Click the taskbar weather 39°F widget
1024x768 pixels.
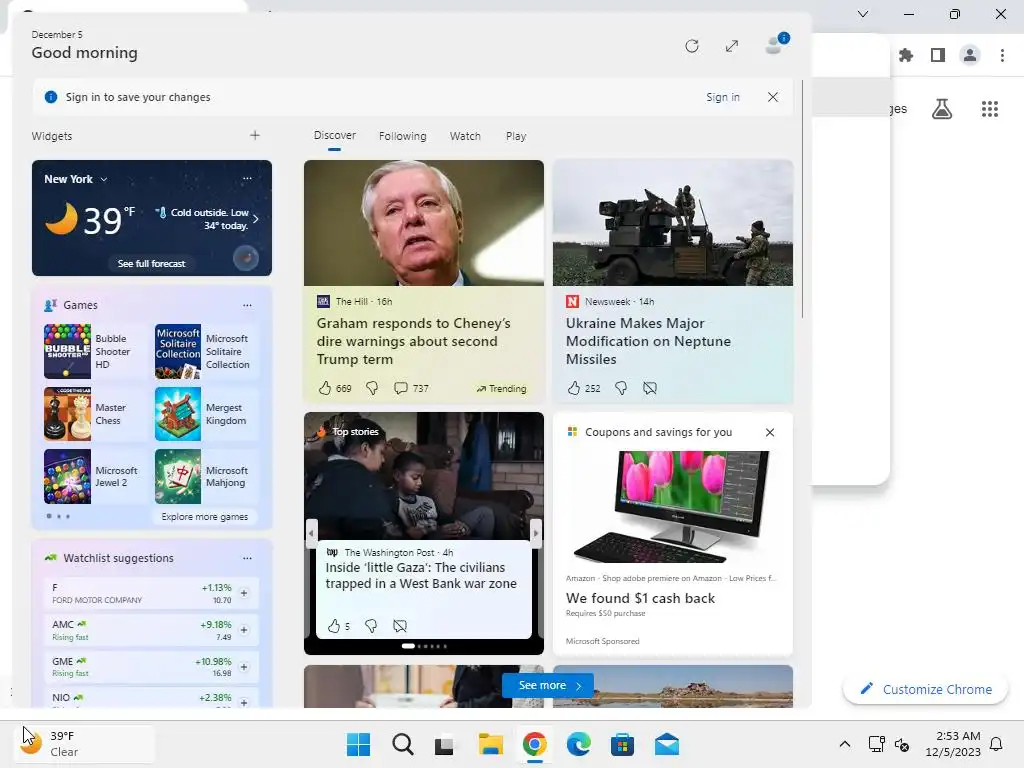click(x=84, y=743)
